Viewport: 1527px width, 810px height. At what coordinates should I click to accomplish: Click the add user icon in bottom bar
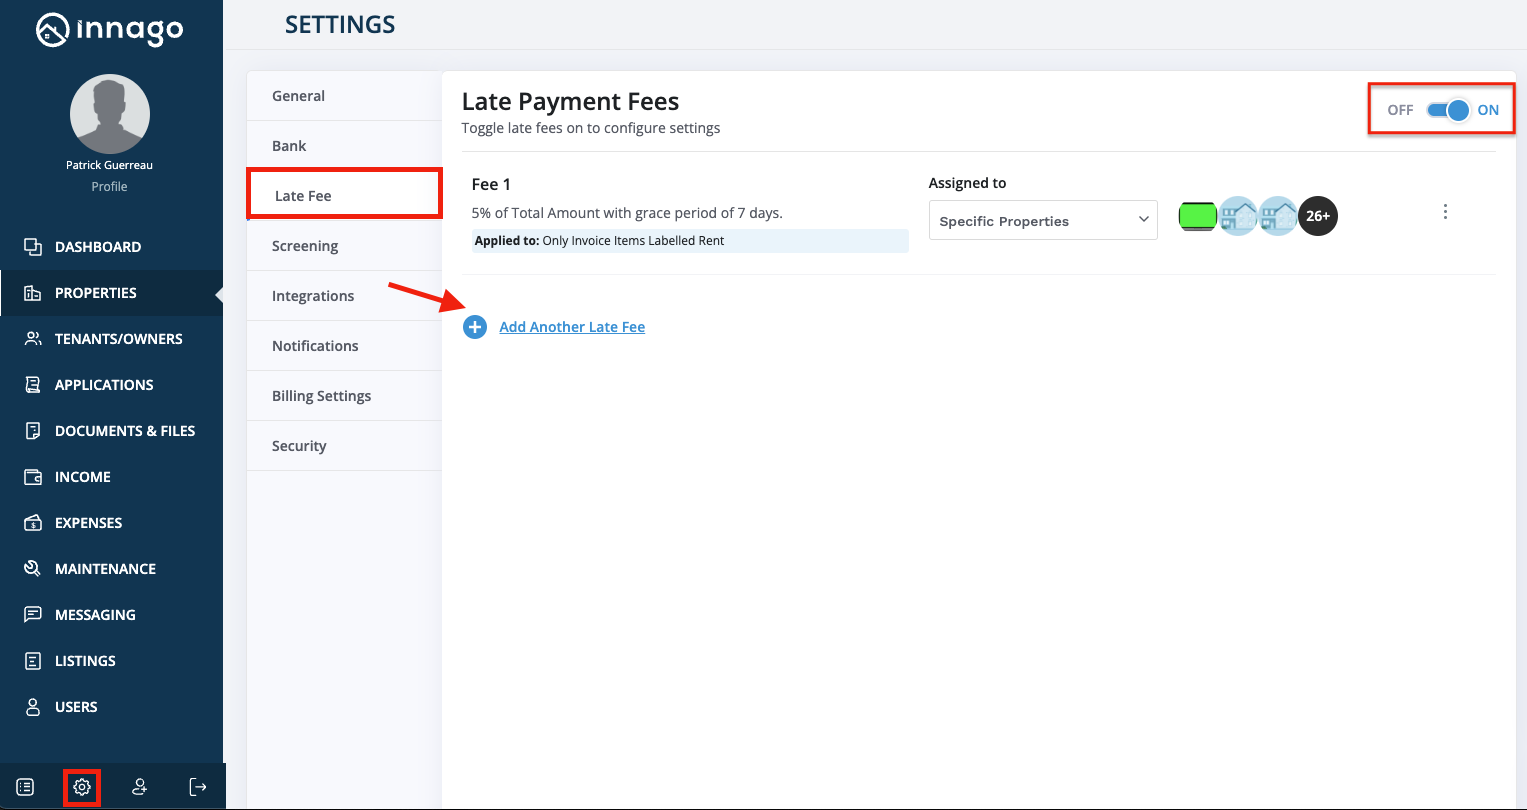coord(140,787)
